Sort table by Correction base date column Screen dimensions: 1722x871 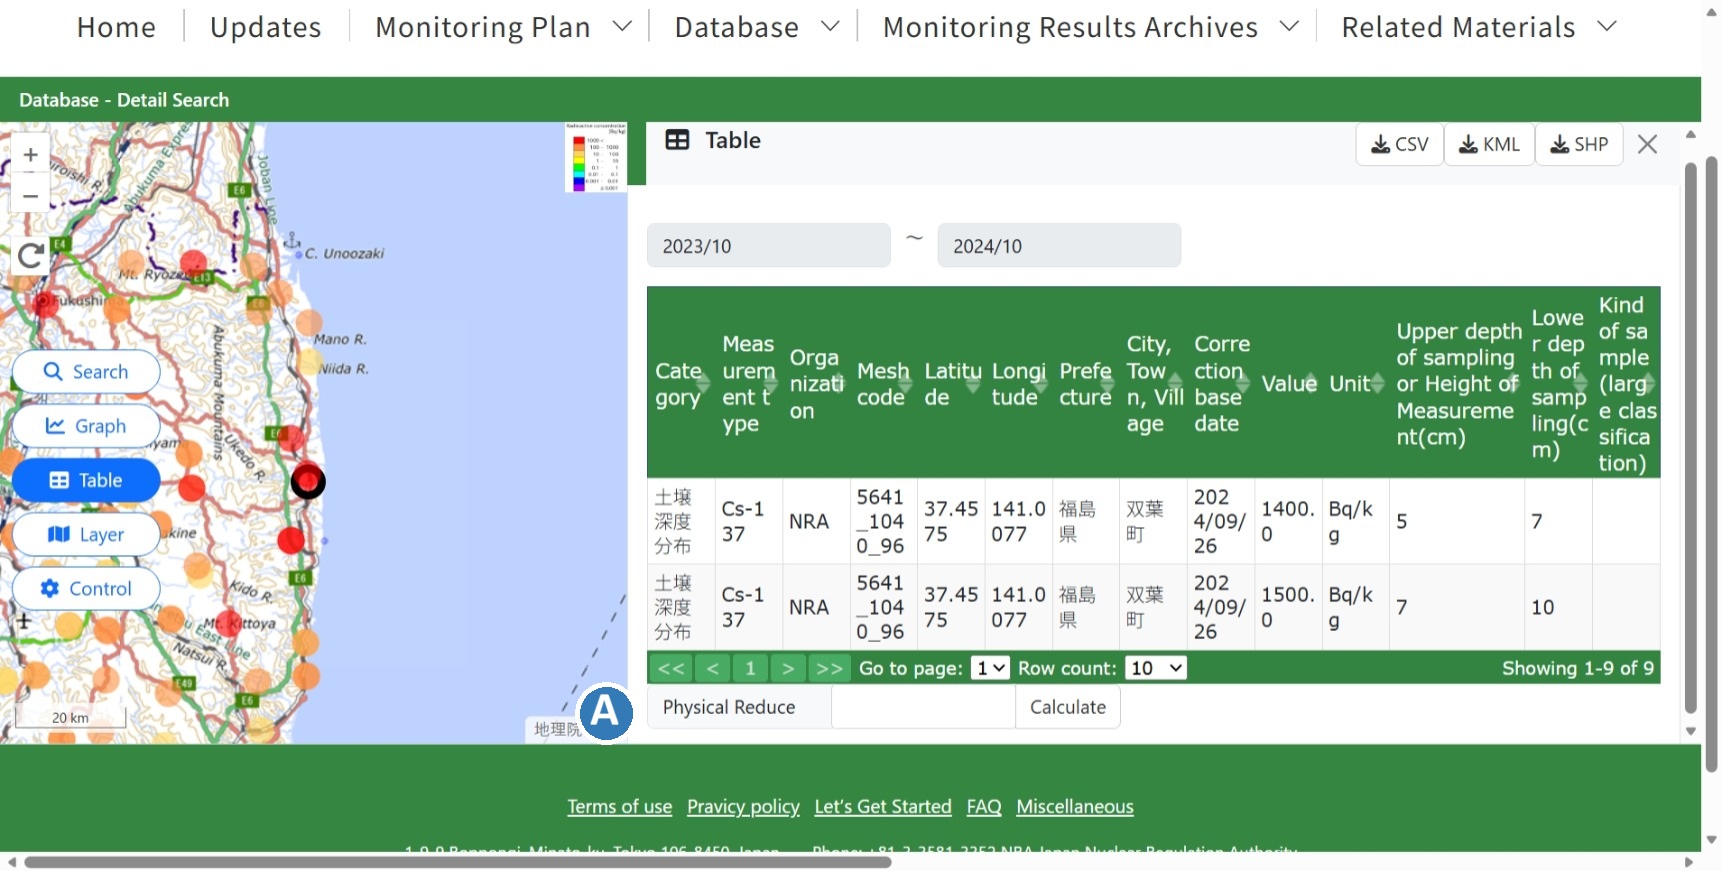[1221, 384]
